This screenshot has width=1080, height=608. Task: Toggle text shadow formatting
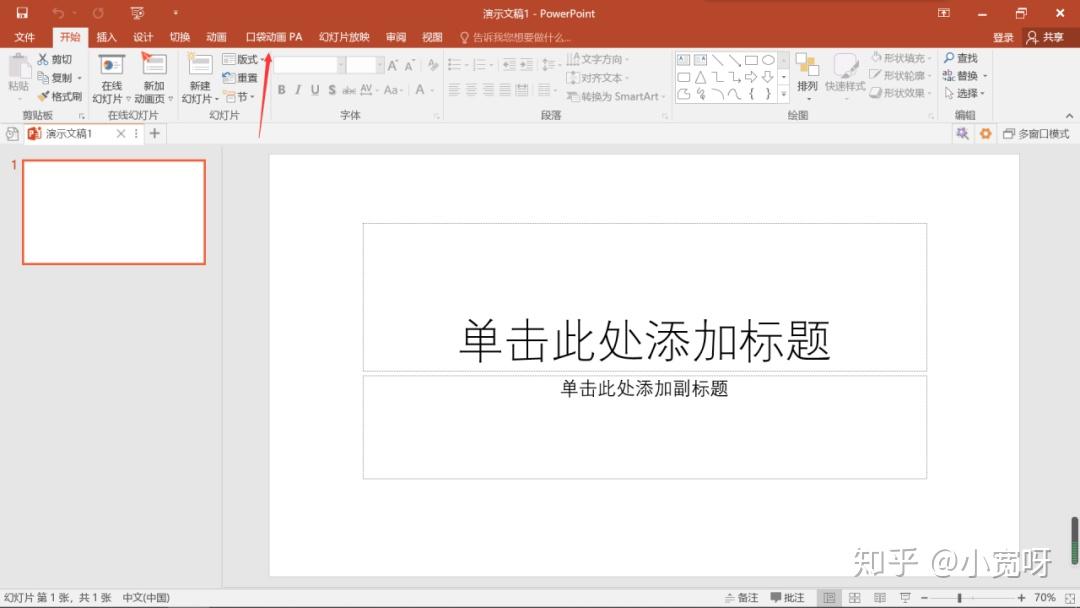click(332, 90)
